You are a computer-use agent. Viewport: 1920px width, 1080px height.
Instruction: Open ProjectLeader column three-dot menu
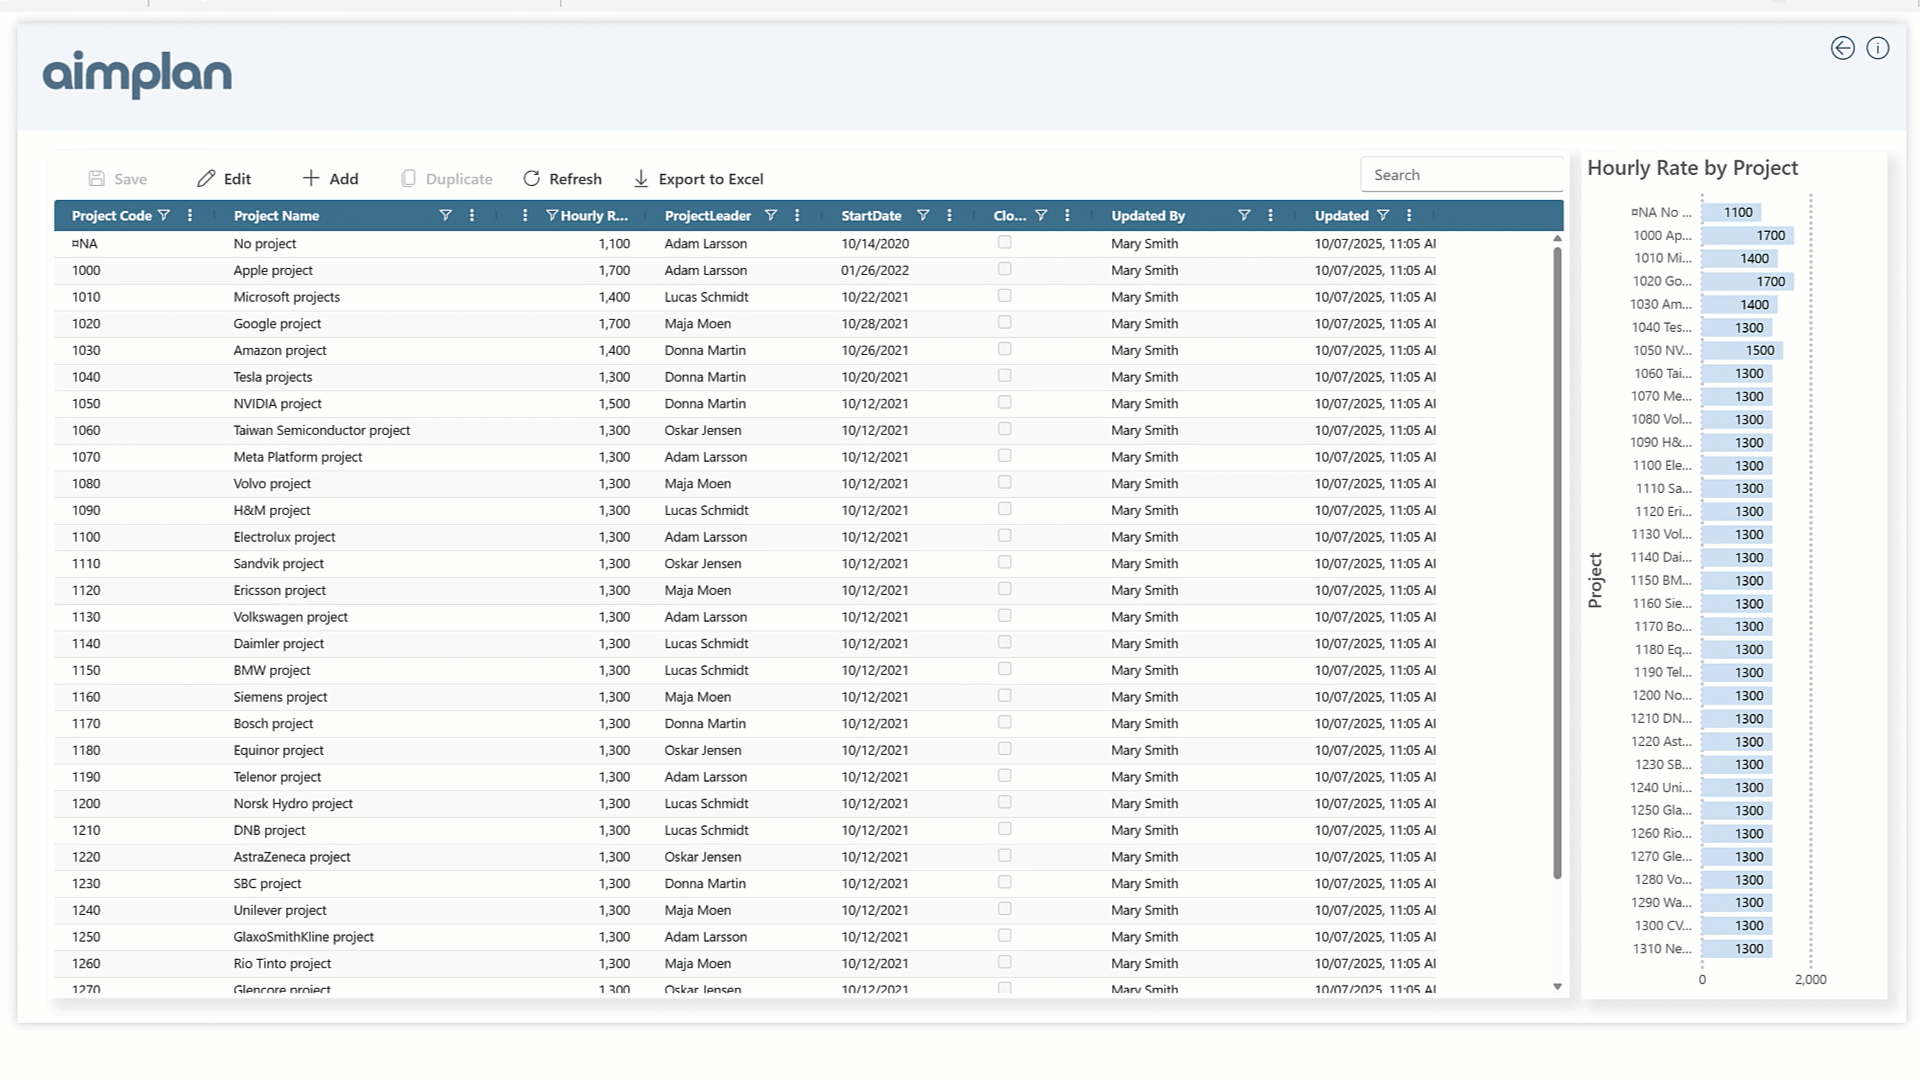[x=797, y=215]
